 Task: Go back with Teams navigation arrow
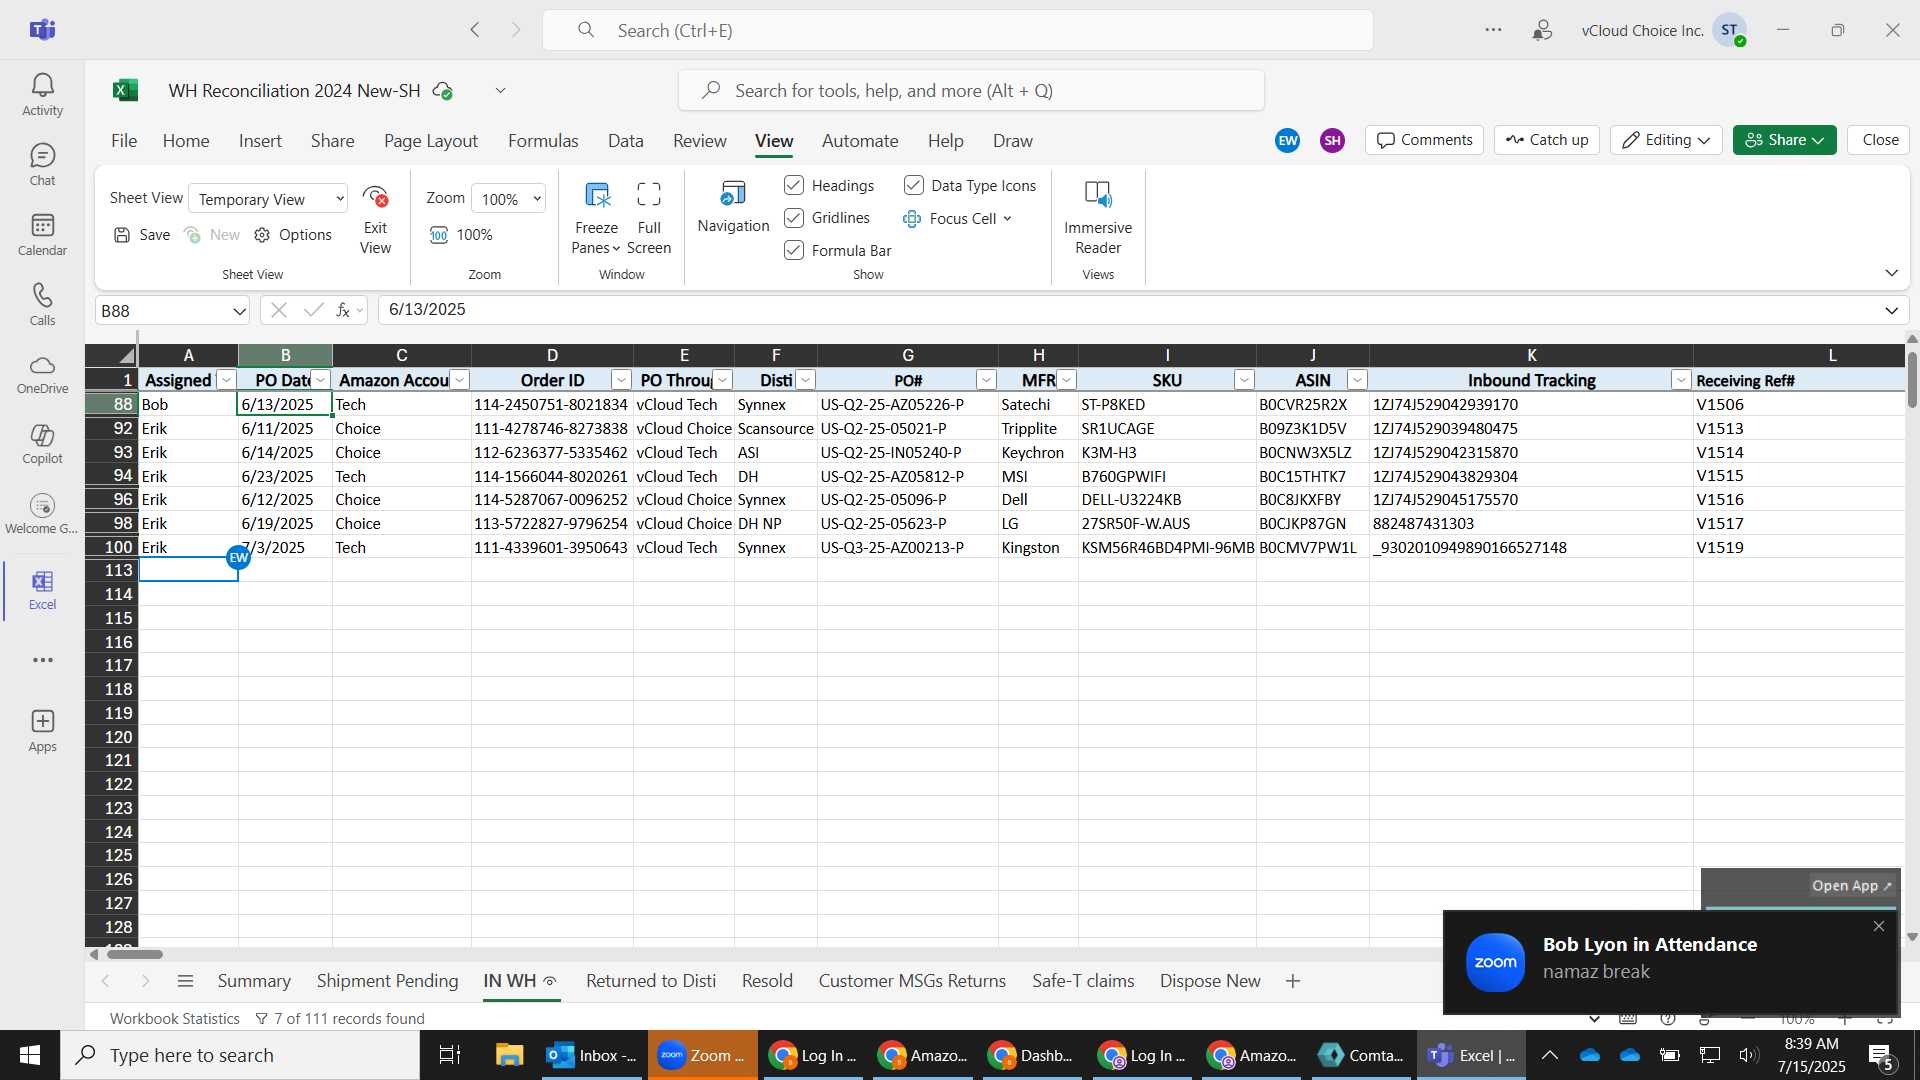click(x=475, y=30)
